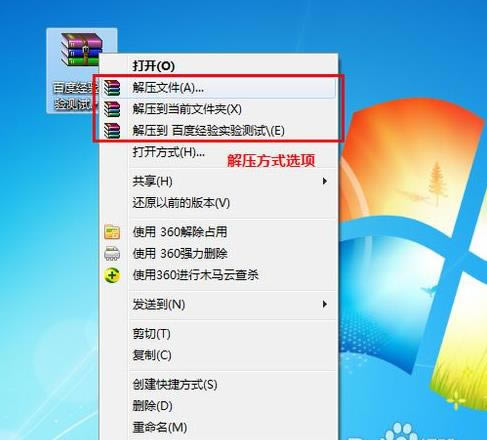Viewport: 487px width, 440px height.
Task: Click 删除(D) in the context menu
Action: coord(218,406)
